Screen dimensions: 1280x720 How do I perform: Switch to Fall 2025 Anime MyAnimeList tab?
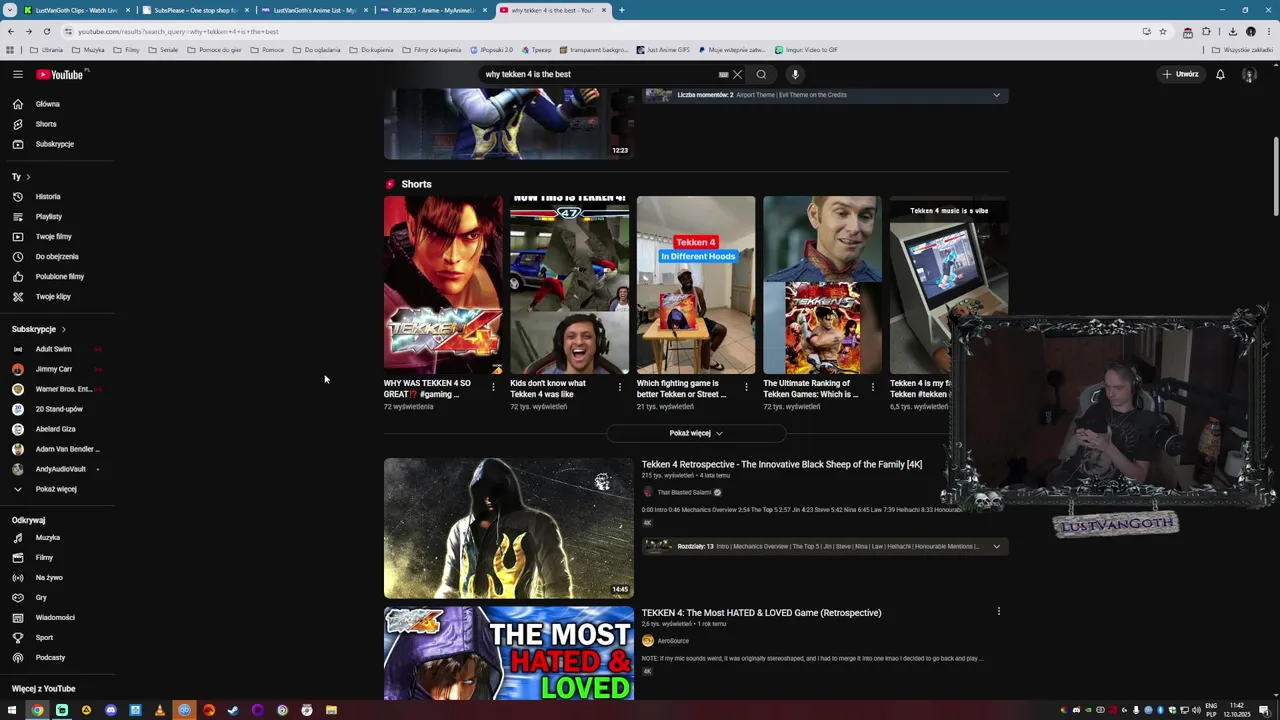click(x=432, y=10)
